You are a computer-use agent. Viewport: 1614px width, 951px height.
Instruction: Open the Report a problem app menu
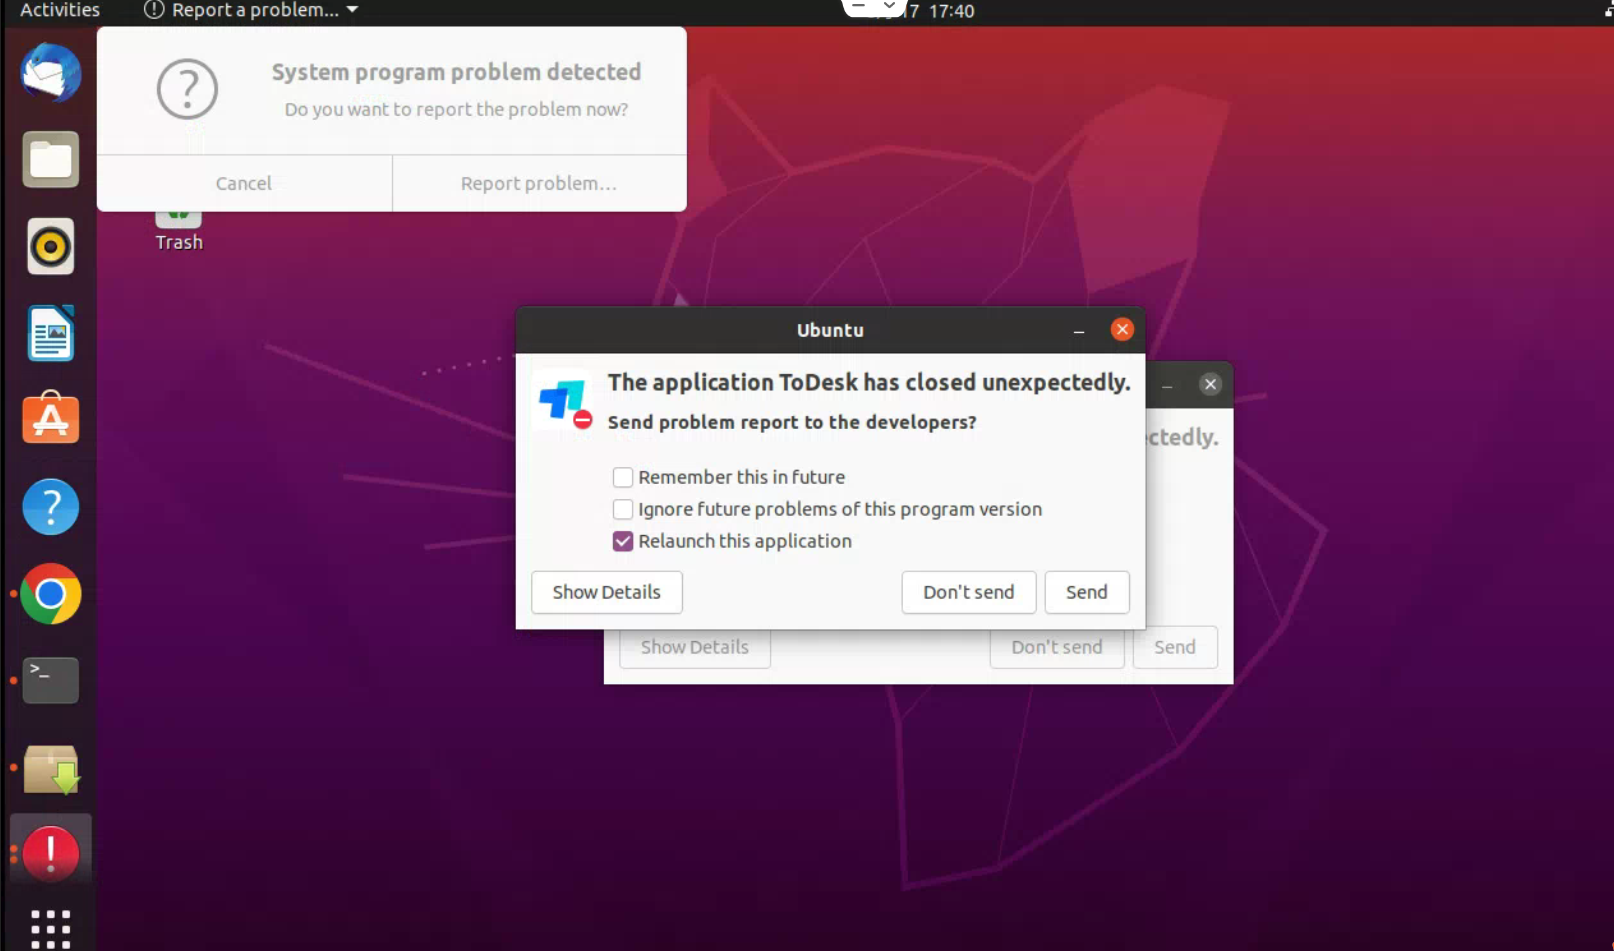(x=251, y=11)
